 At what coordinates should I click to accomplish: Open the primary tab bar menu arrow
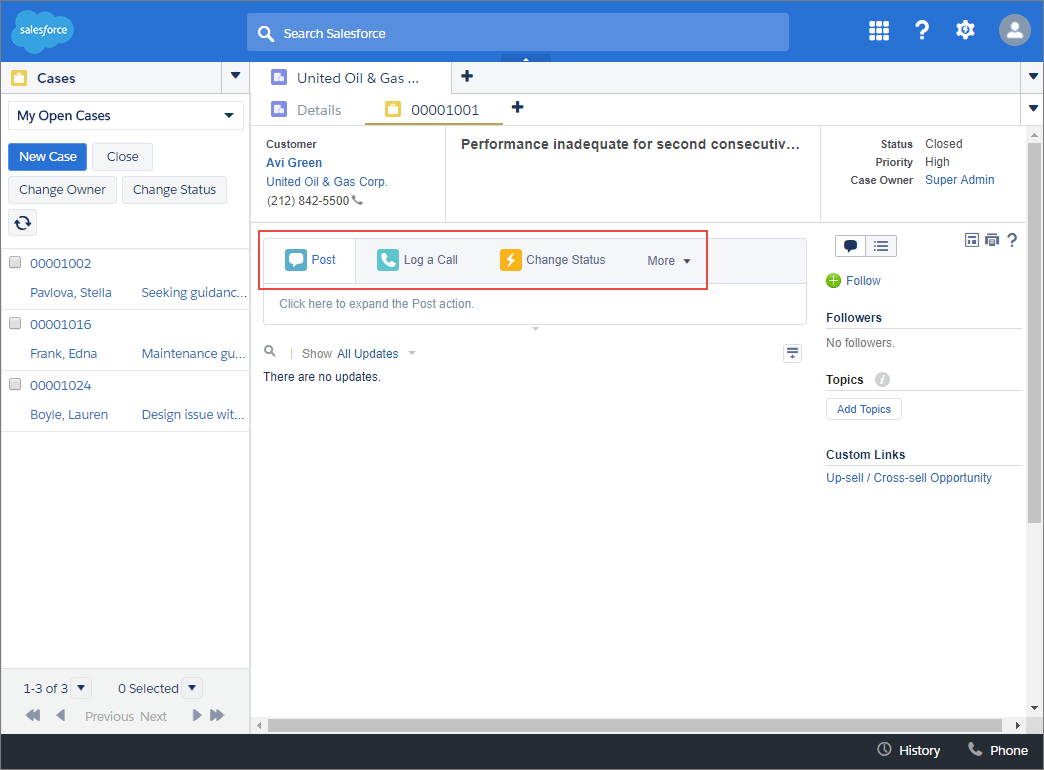pos(1033,77)
